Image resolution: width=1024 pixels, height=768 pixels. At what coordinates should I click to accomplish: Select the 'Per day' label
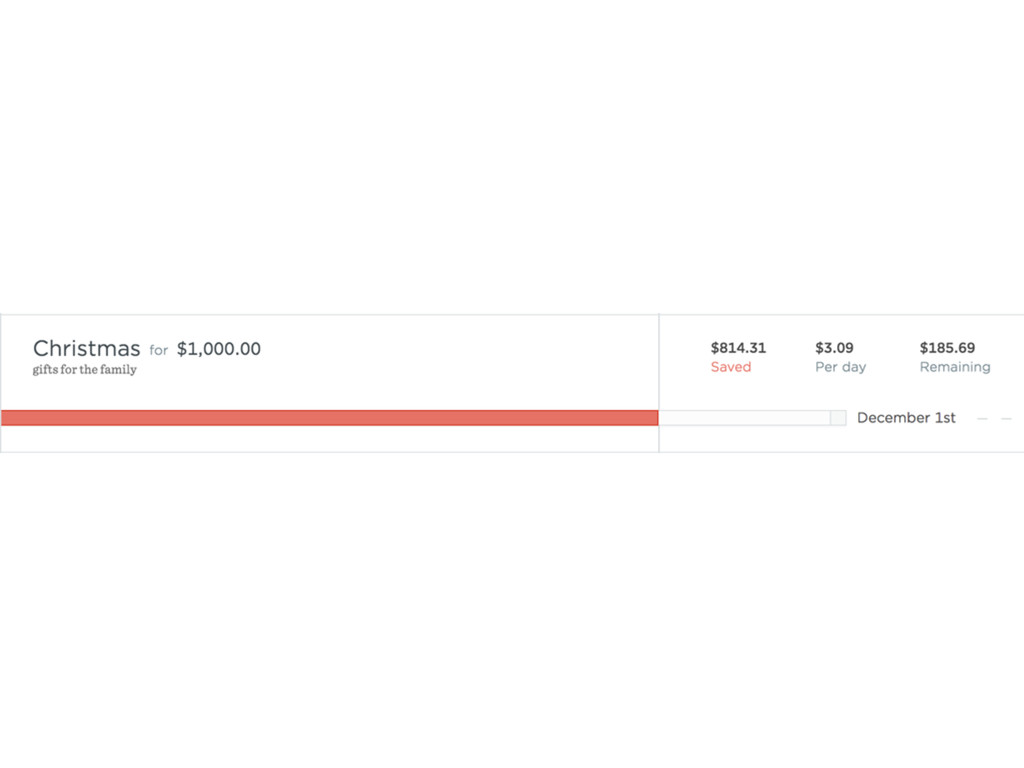[840, 367]
